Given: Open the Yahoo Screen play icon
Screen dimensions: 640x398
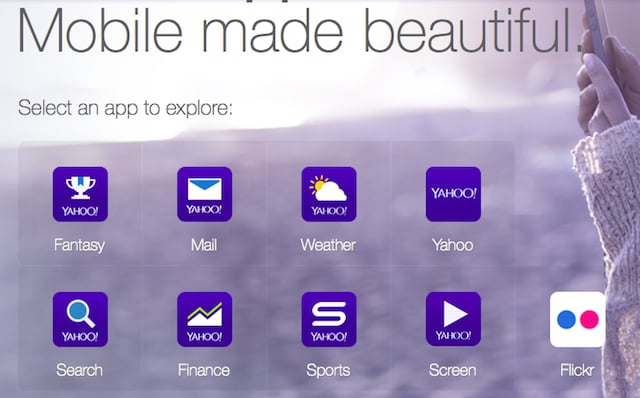Looking at the screenshot, I should click(453, 319).
